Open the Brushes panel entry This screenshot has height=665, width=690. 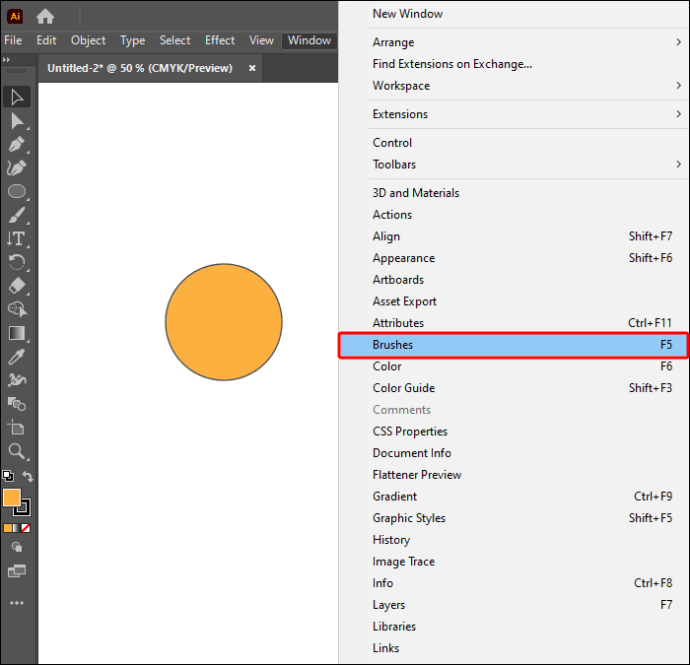(x=513, y=345)
